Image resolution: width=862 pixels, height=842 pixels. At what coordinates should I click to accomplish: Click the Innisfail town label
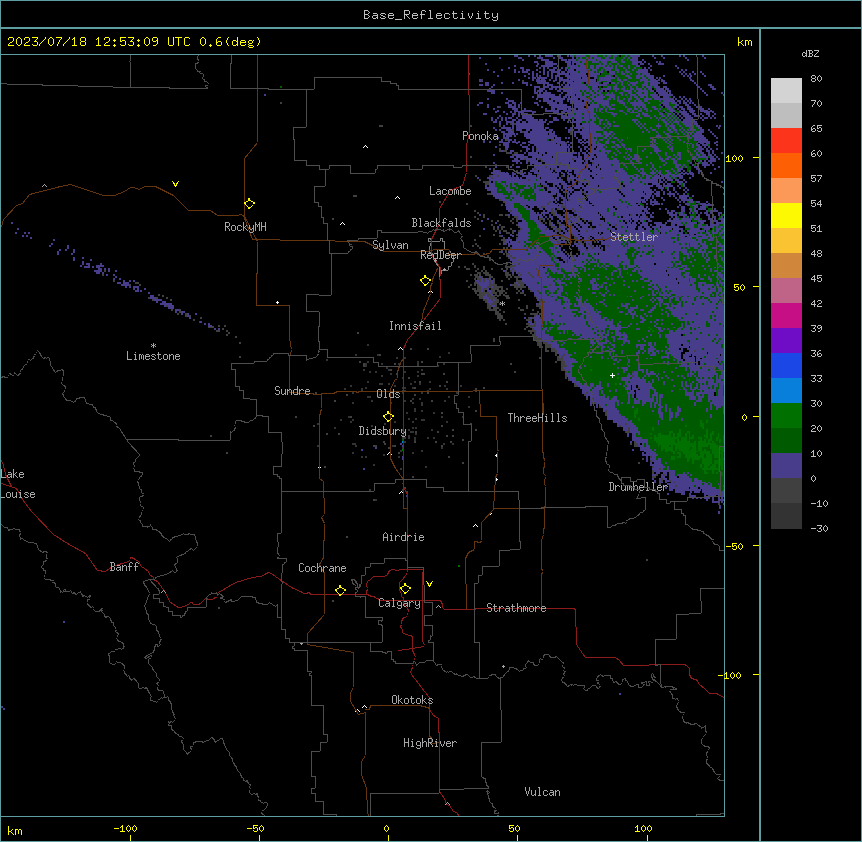[x=415, y=326]
